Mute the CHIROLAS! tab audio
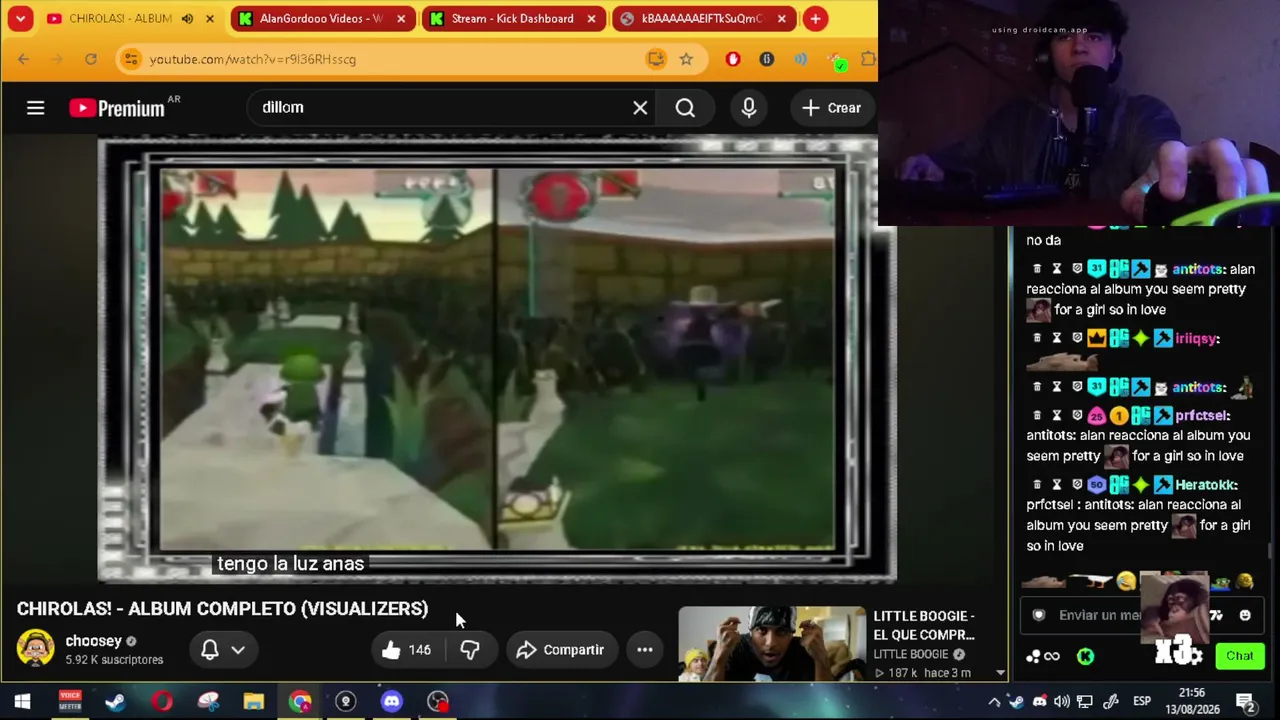 (187, 18)
